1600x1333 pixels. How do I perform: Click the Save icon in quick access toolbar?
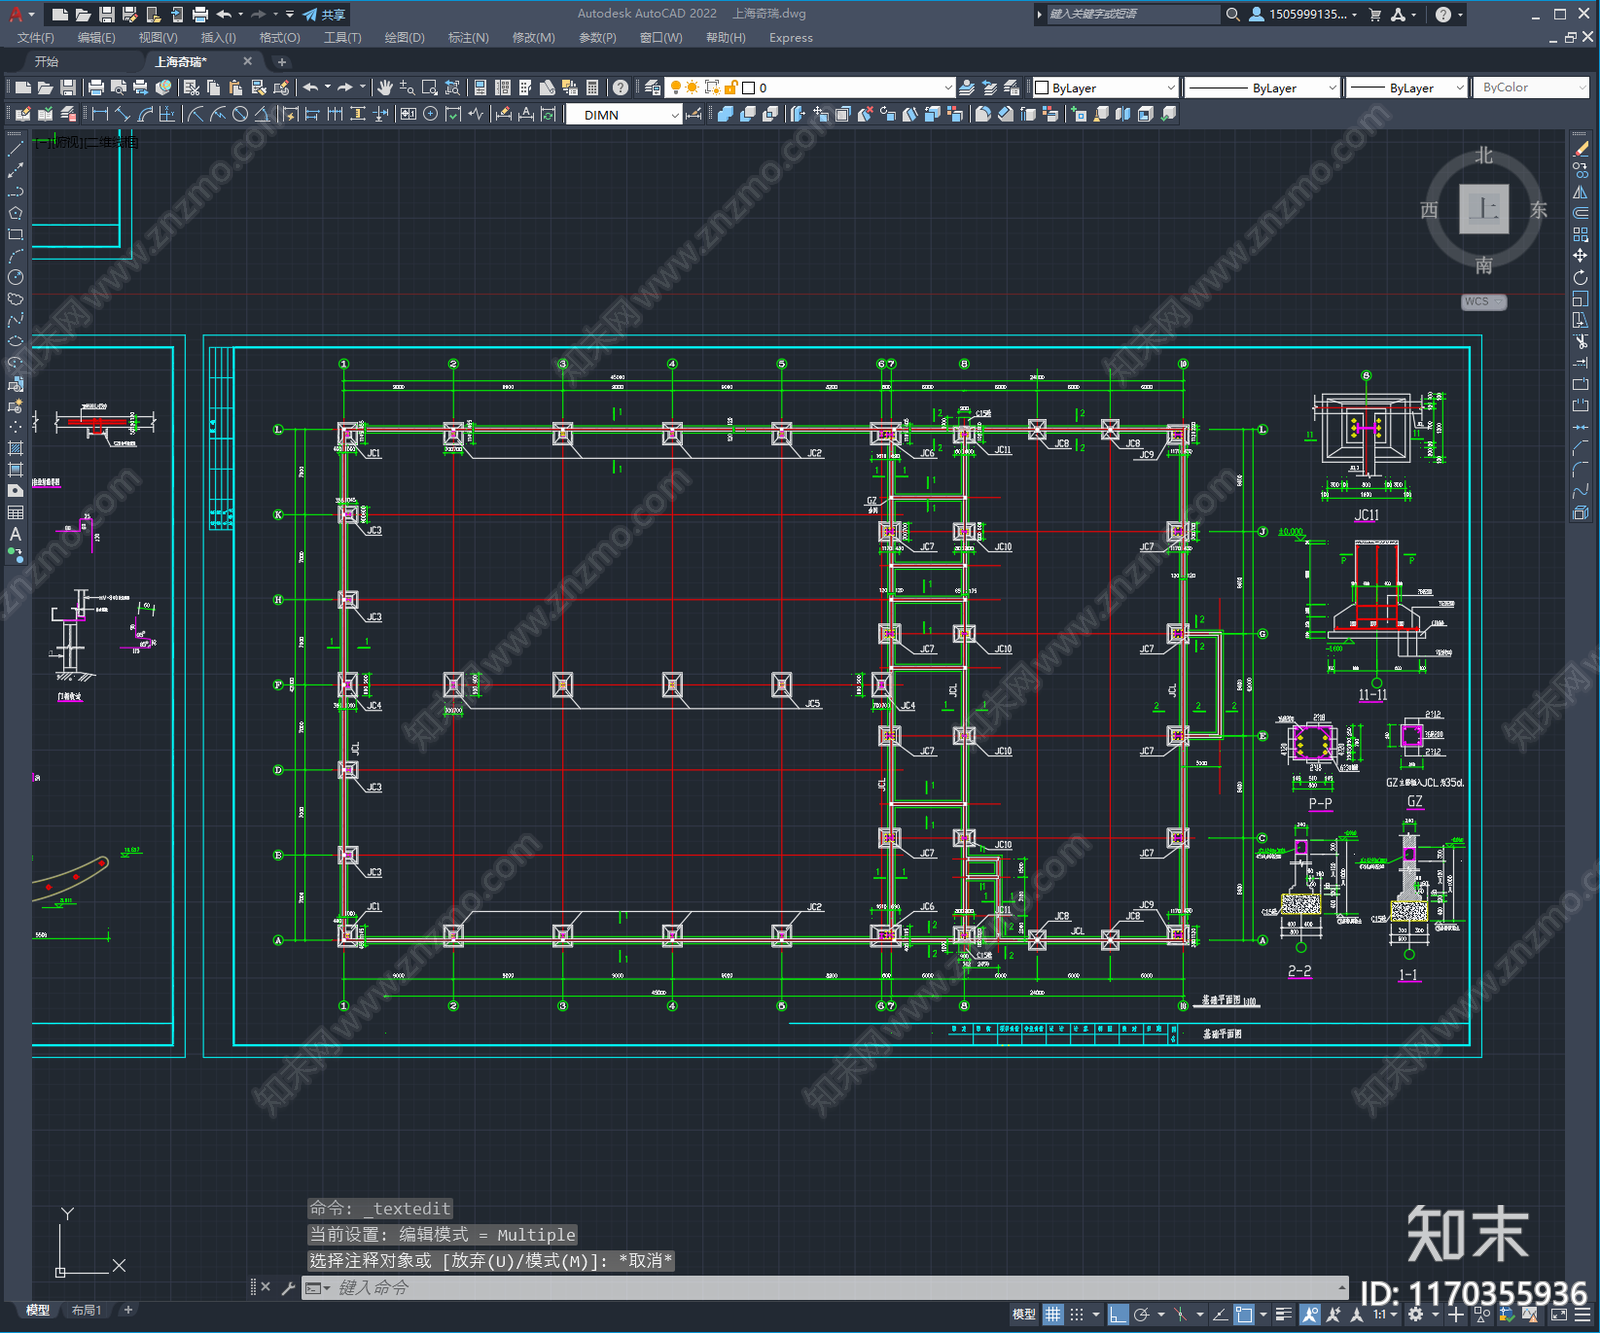[x=106, y=14]
